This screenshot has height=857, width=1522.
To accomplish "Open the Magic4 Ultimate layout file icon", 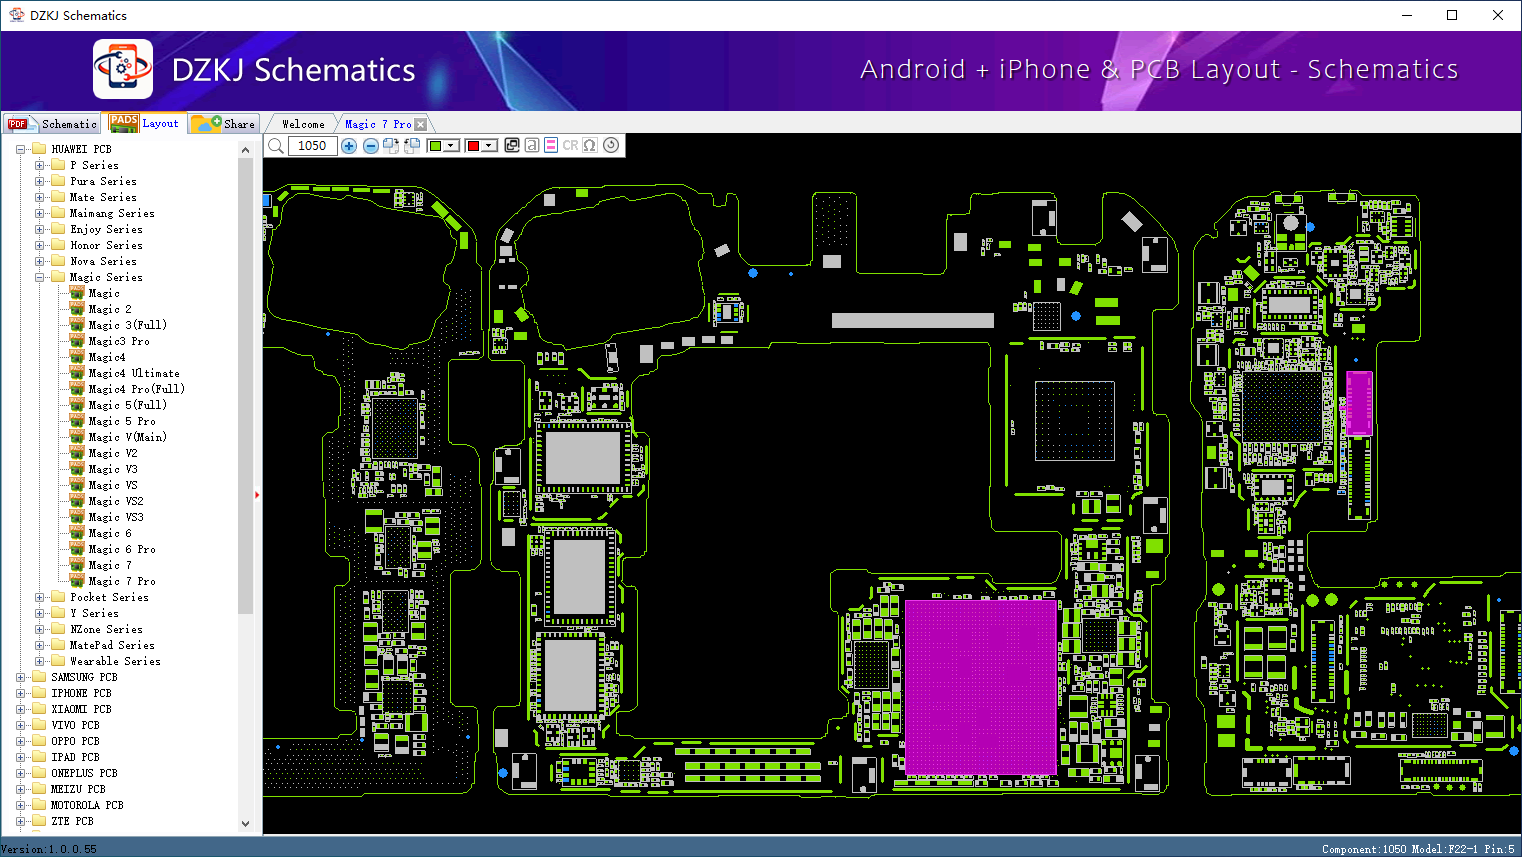I will pos(77,373).
